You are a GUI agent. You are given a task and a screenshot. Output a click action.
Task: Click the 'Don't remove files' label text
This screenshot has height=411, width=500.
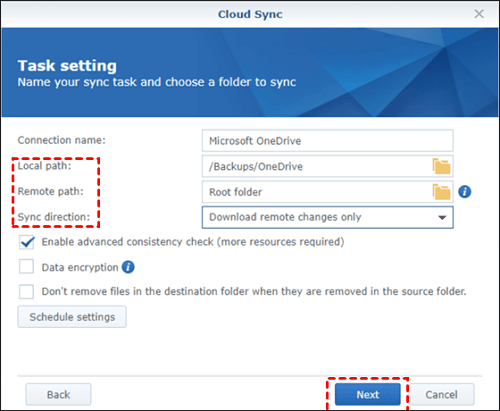(254, 291)
